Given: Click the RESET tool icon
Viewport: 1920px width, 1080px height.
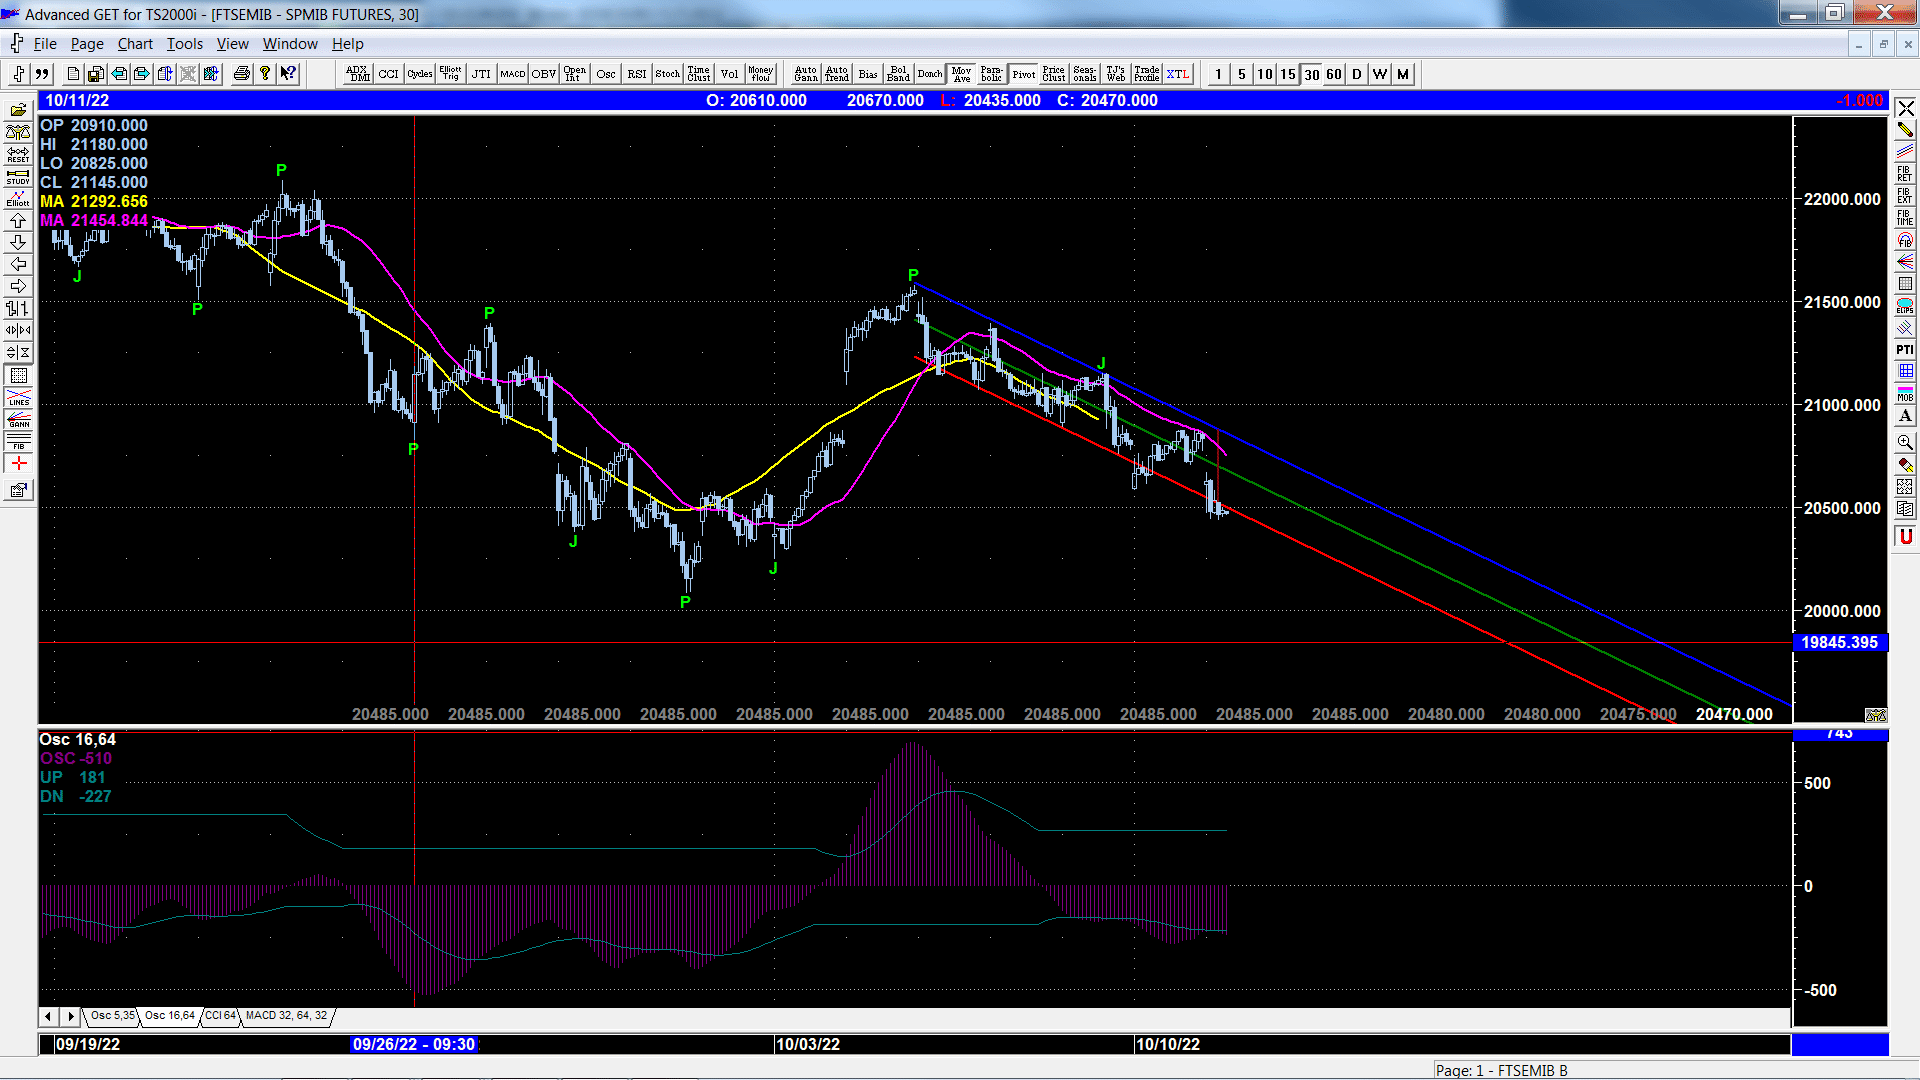Looking at the screenshot, I should (18, 154).
